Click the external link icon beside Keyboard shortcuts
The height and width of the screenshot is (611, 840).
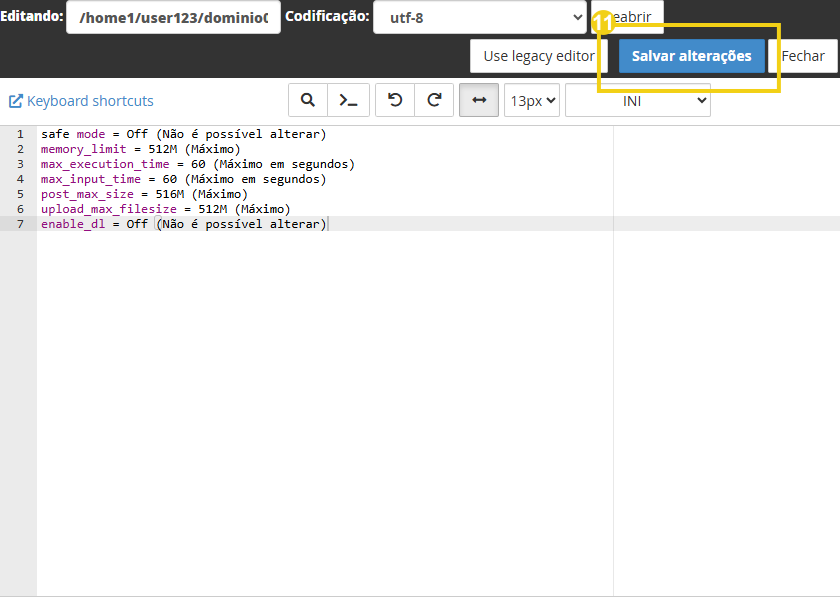(16, 101)
